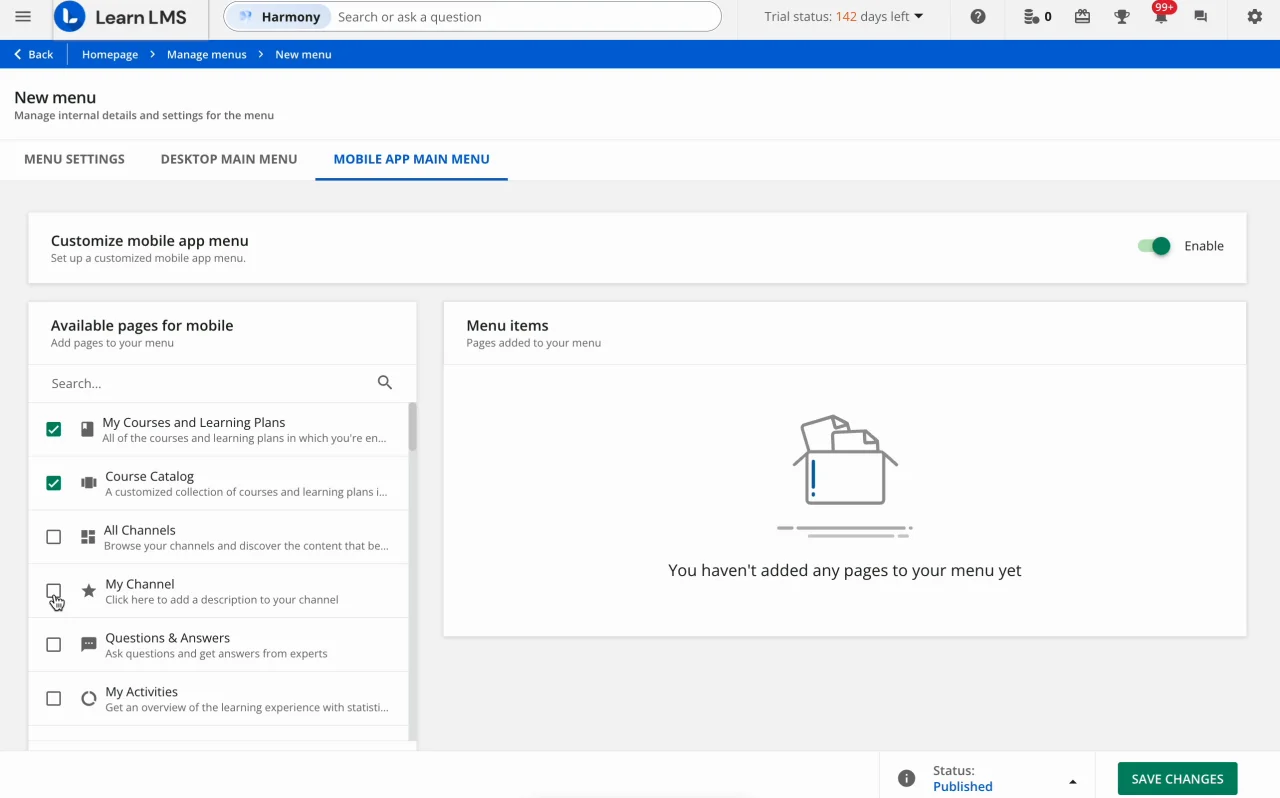Open the trophy gamification icon
Image resolution: width=1280 pixels, height=798 pixels.
(x=1122, y=17)
